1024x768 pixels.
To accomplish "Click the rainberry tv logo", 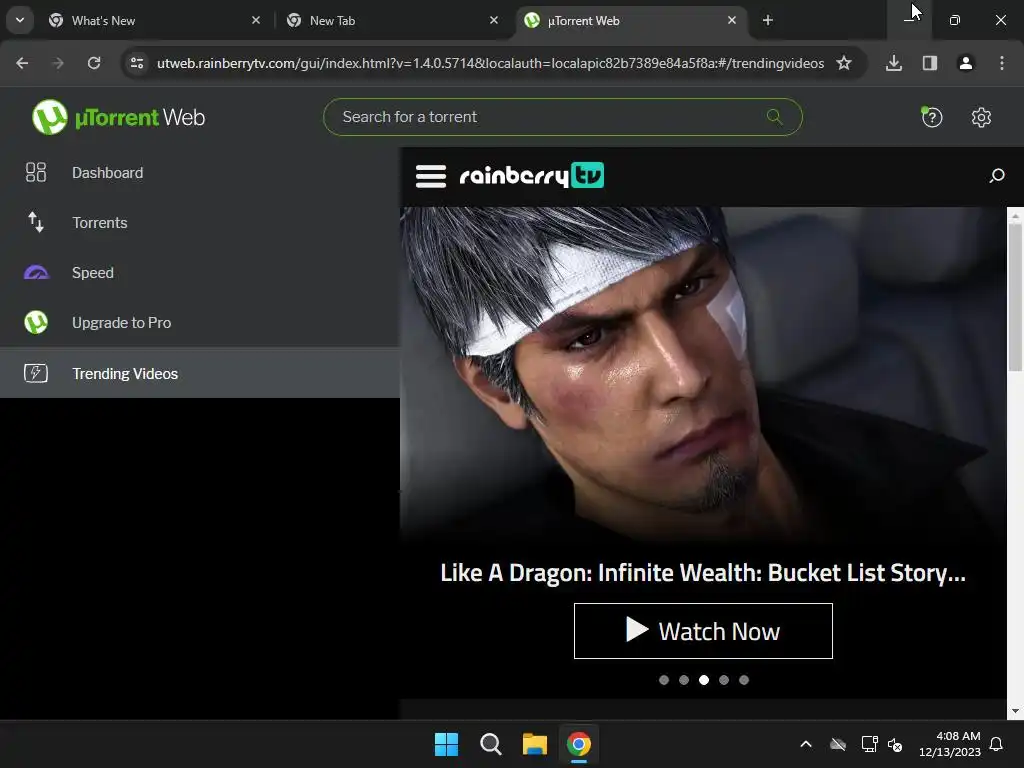I will pos(532,175).
